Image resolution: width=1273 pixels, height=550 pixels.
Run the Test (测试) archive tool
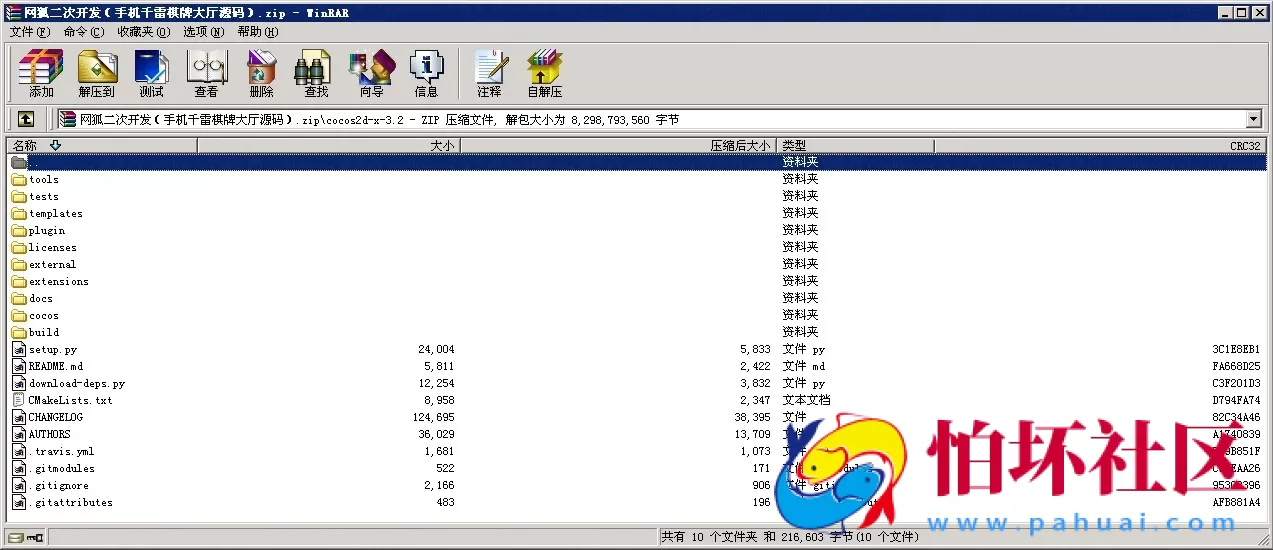click(x=151, y=73)
